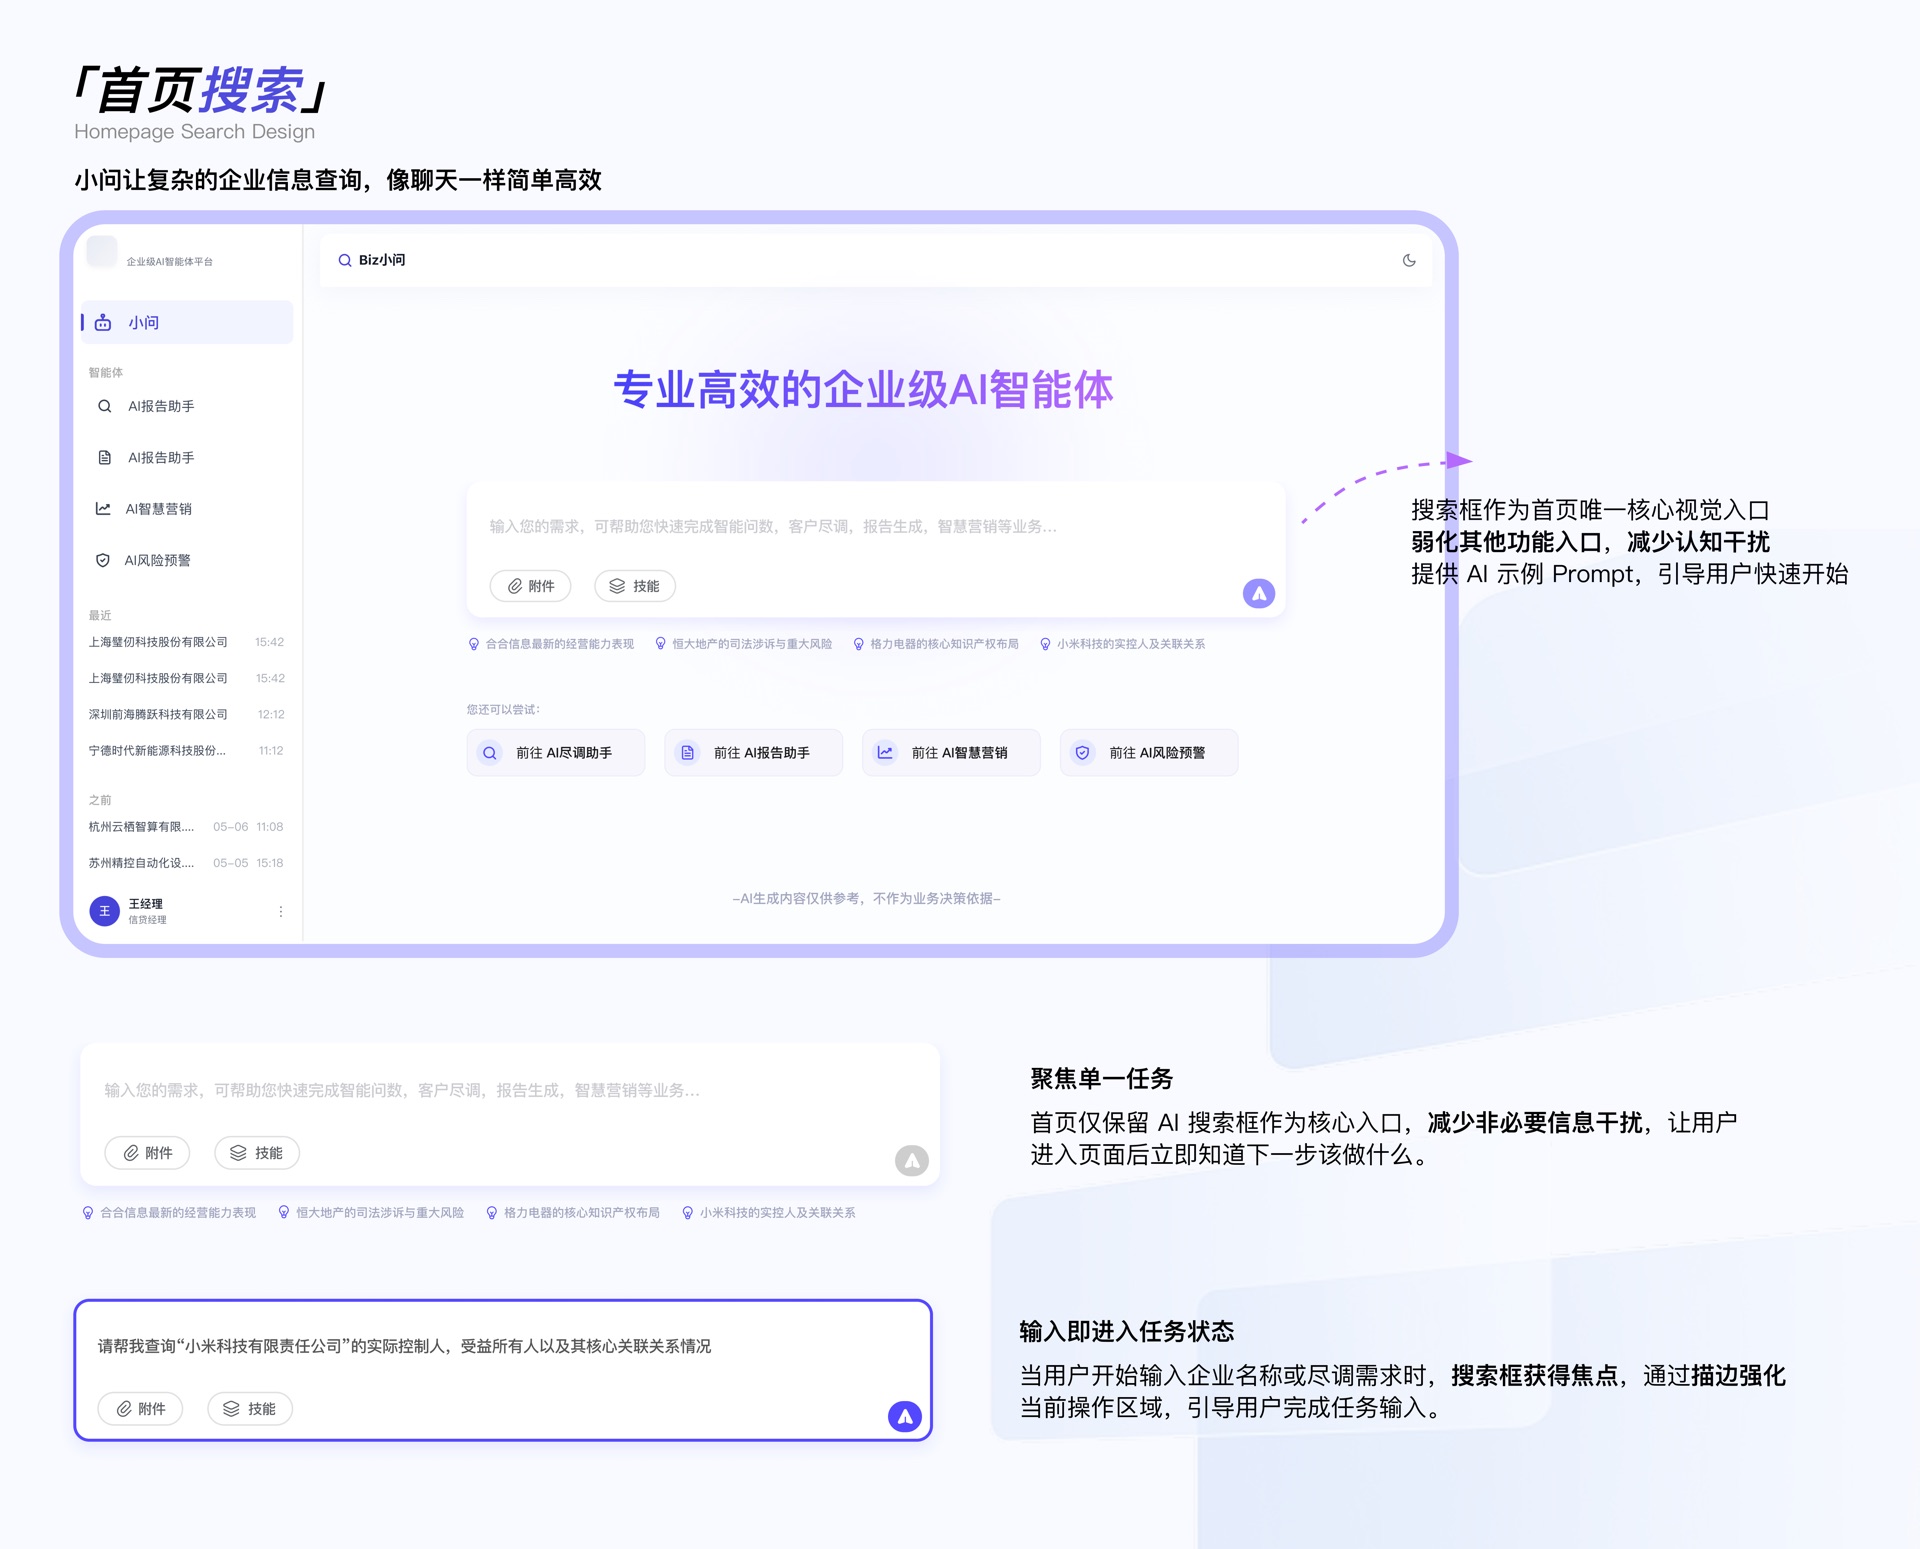This screenshot has width=1920, height=1549.
Task: Click the search icon next to Biz小问
Action: tap(344, 260)
